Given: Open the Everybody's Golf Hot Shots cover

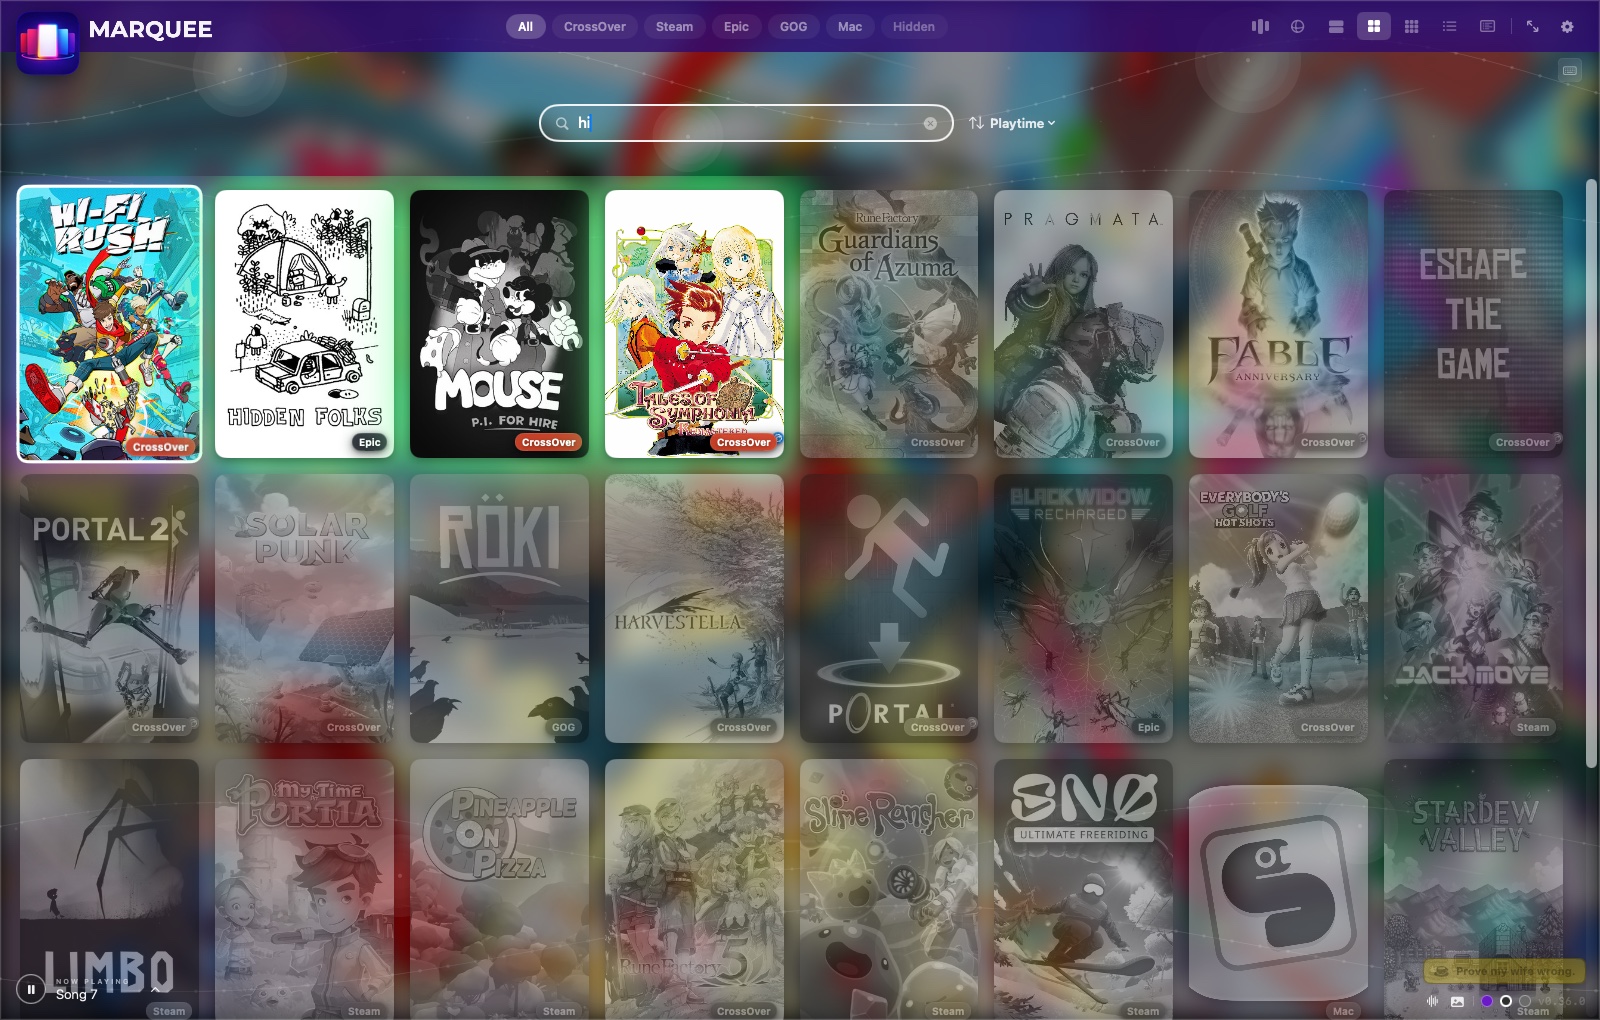Looking at the screenshot, I should pos(1278,608).
